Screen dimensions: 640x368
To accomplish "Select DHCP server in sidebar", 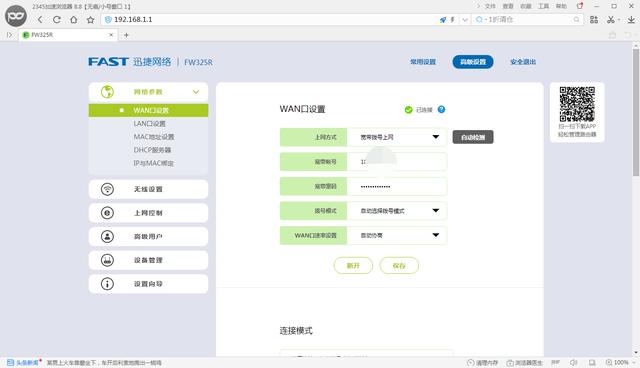I will [152, 150].
